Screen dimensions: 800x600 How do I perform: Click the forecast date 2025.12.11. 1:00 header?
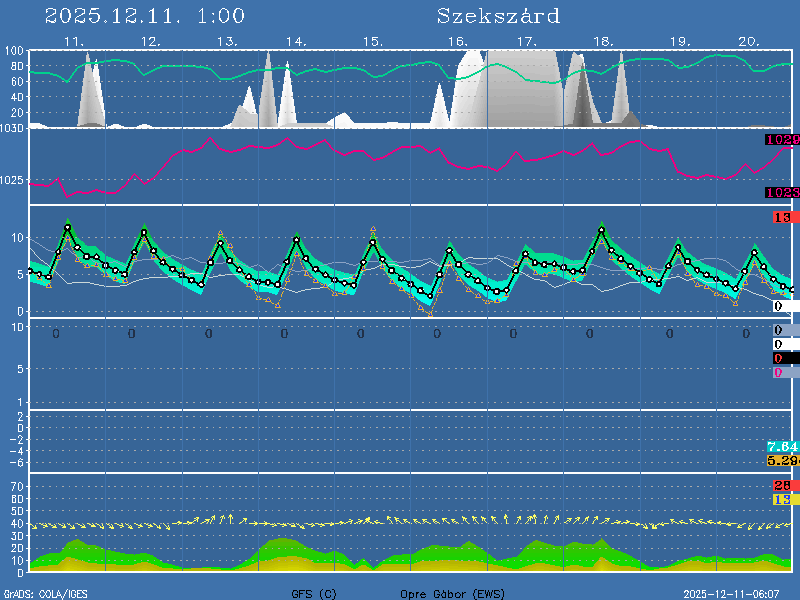(x=145, y=16)
